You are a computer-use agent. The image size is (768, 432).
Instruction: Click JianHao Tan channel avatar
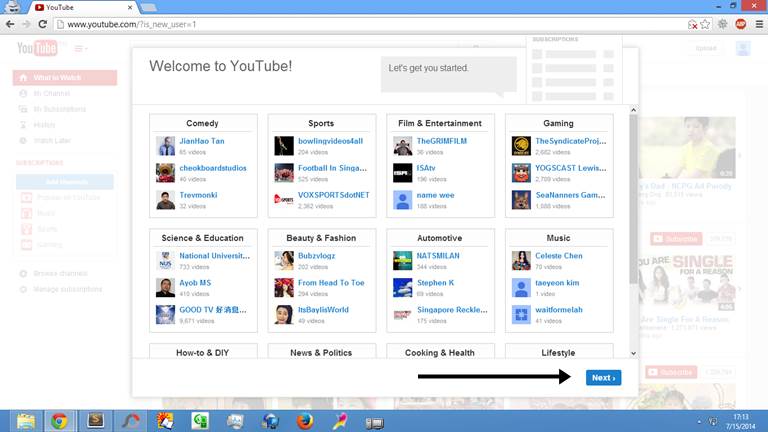pos(166,146)
